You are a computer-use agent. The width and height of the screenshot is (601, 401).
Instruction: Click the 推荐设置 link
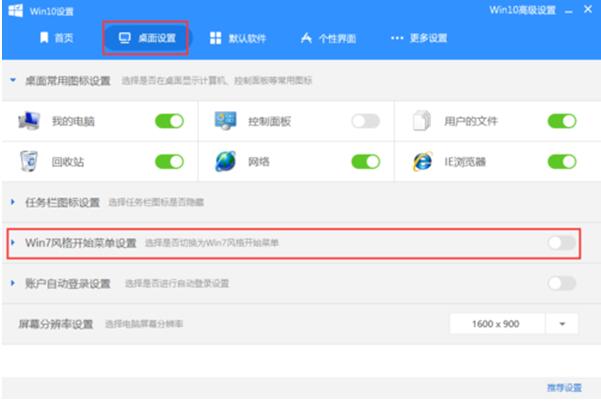pyautogui.click(x=564, y=388)
